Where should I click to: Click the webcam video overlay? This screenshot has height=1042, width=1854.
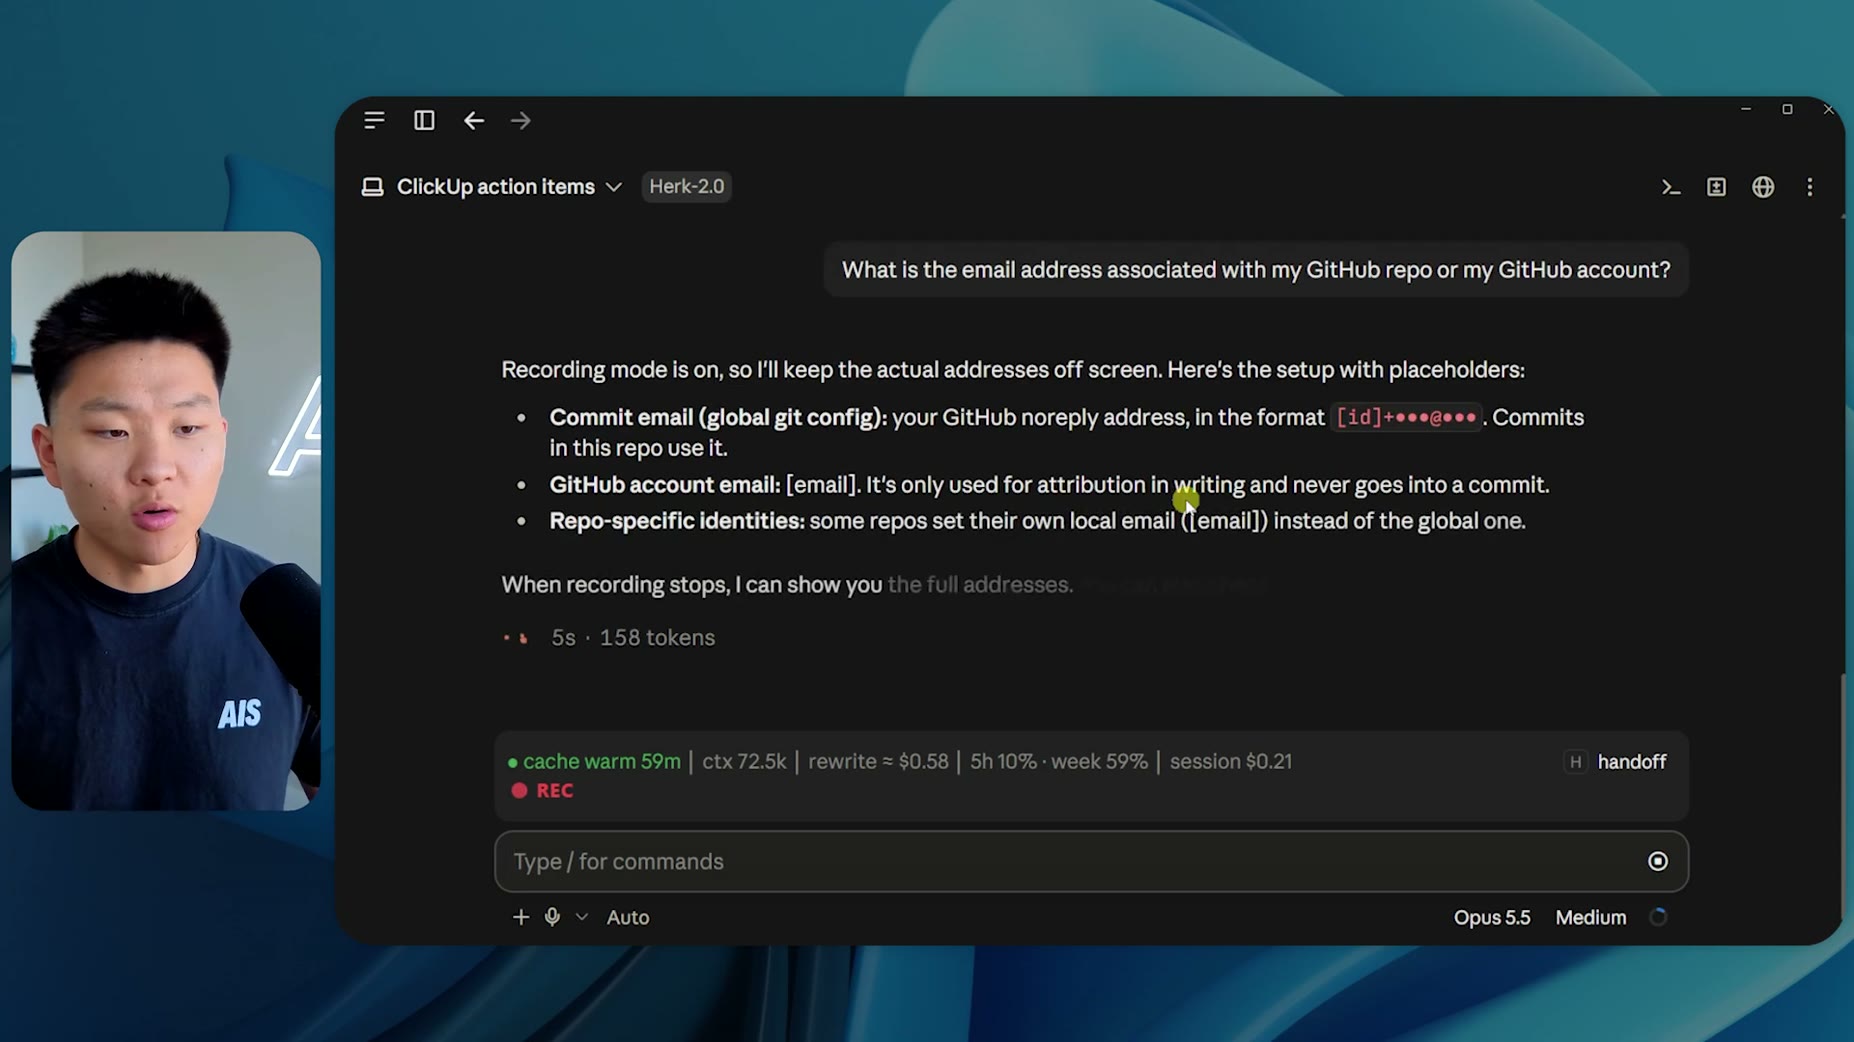[166, 521]
